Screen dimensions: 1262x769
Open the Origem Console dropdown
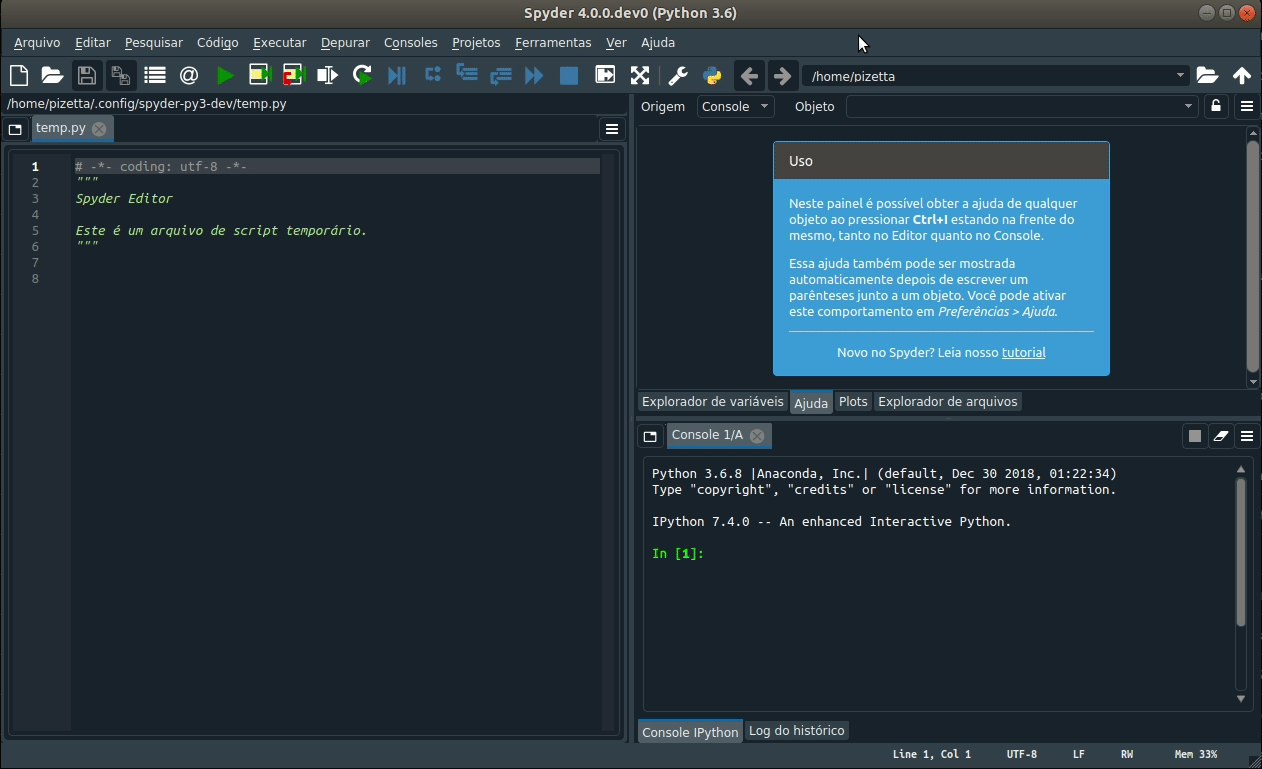click(x=735, y=106)
